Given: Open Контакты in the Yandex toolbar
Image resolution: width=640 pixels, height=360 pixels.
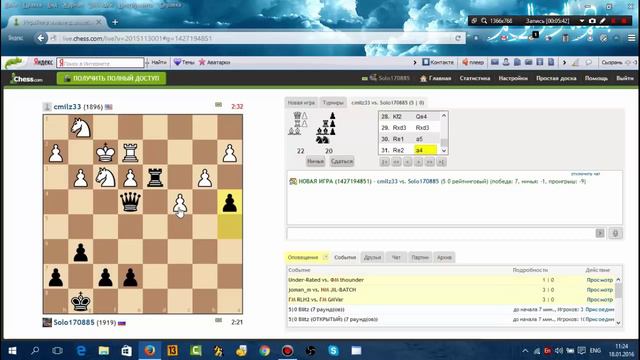Looking at the screenshot, I should pos(438,62).
